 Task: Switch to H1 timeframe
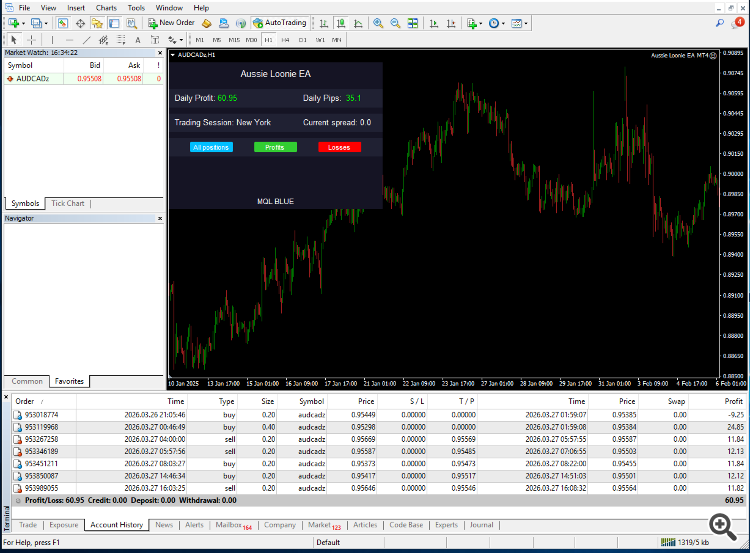point(268,40)
